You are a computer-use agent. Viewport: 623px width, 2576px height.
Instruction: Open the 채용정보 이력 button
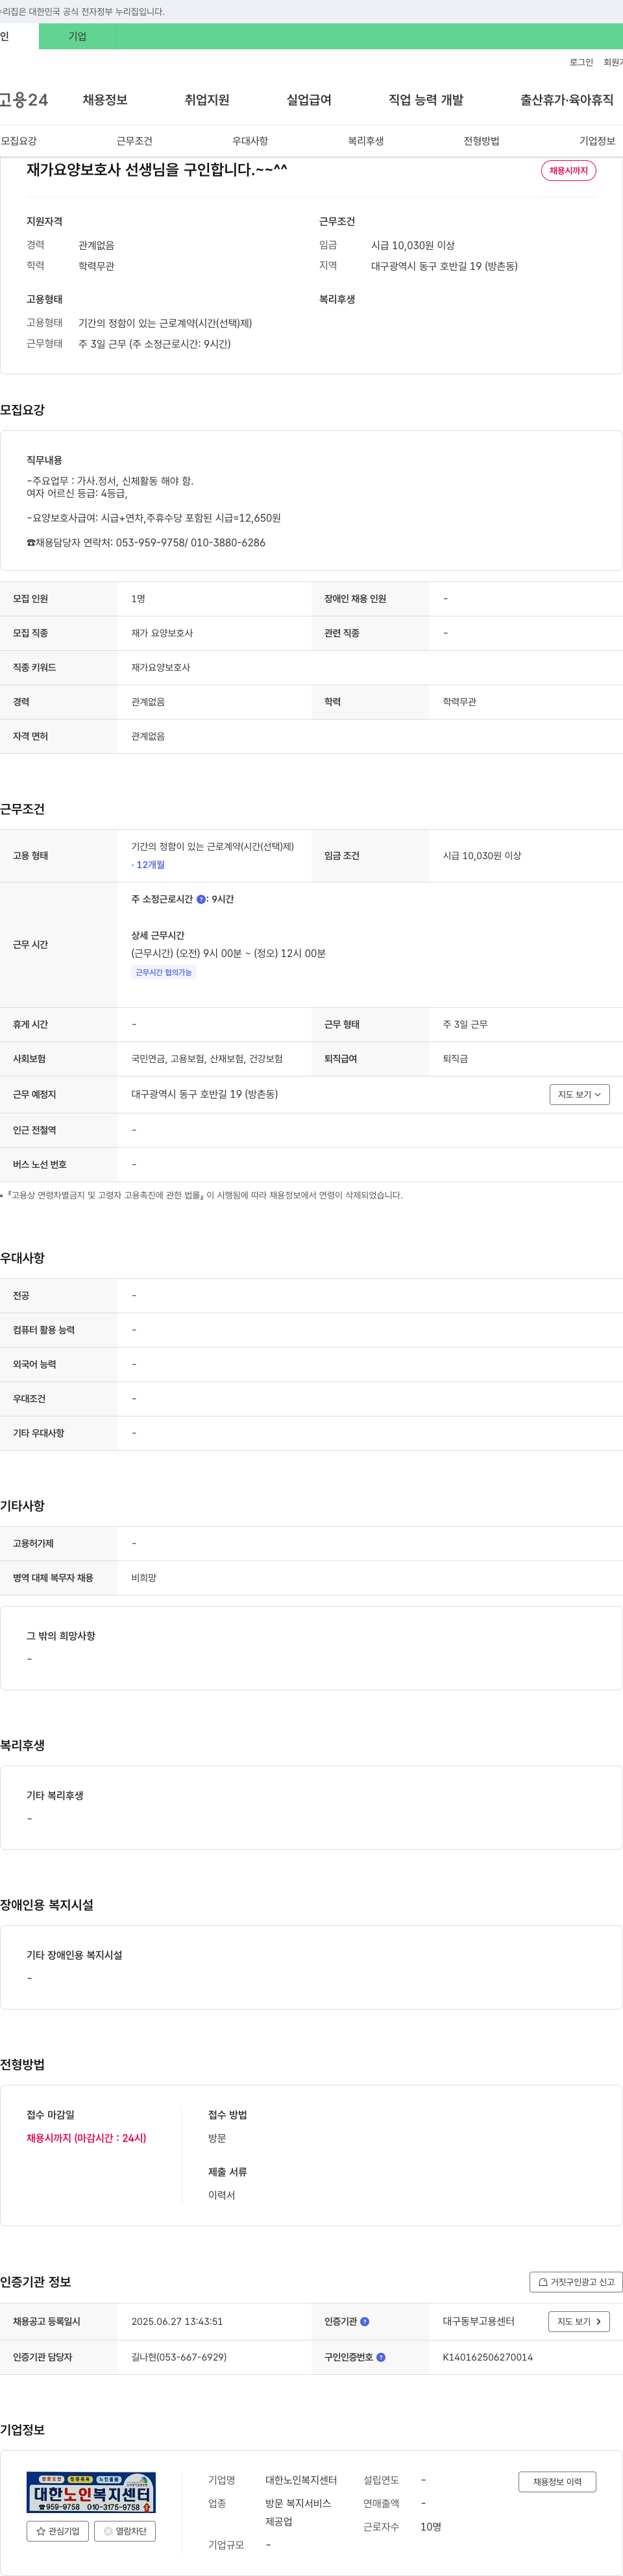pyautogui.click(x=557, y=2482)
